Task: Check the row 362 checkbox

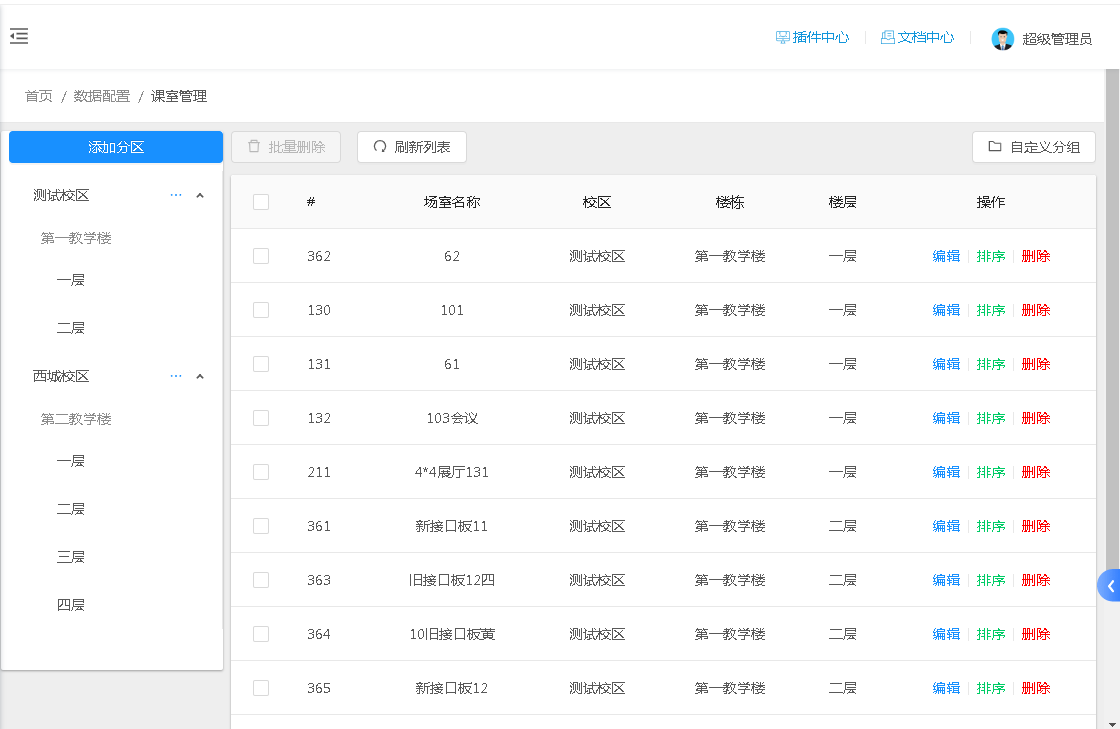Action: click(x=261, y=256)
